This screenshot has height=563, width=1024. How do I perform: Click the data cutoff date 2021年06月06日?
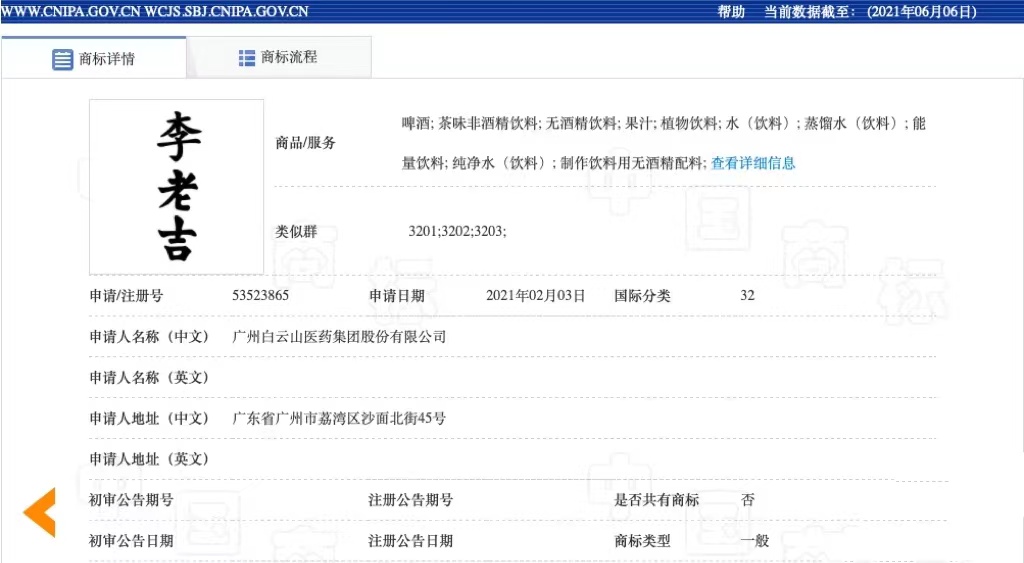pyautogui.click(x=922, y=12)
